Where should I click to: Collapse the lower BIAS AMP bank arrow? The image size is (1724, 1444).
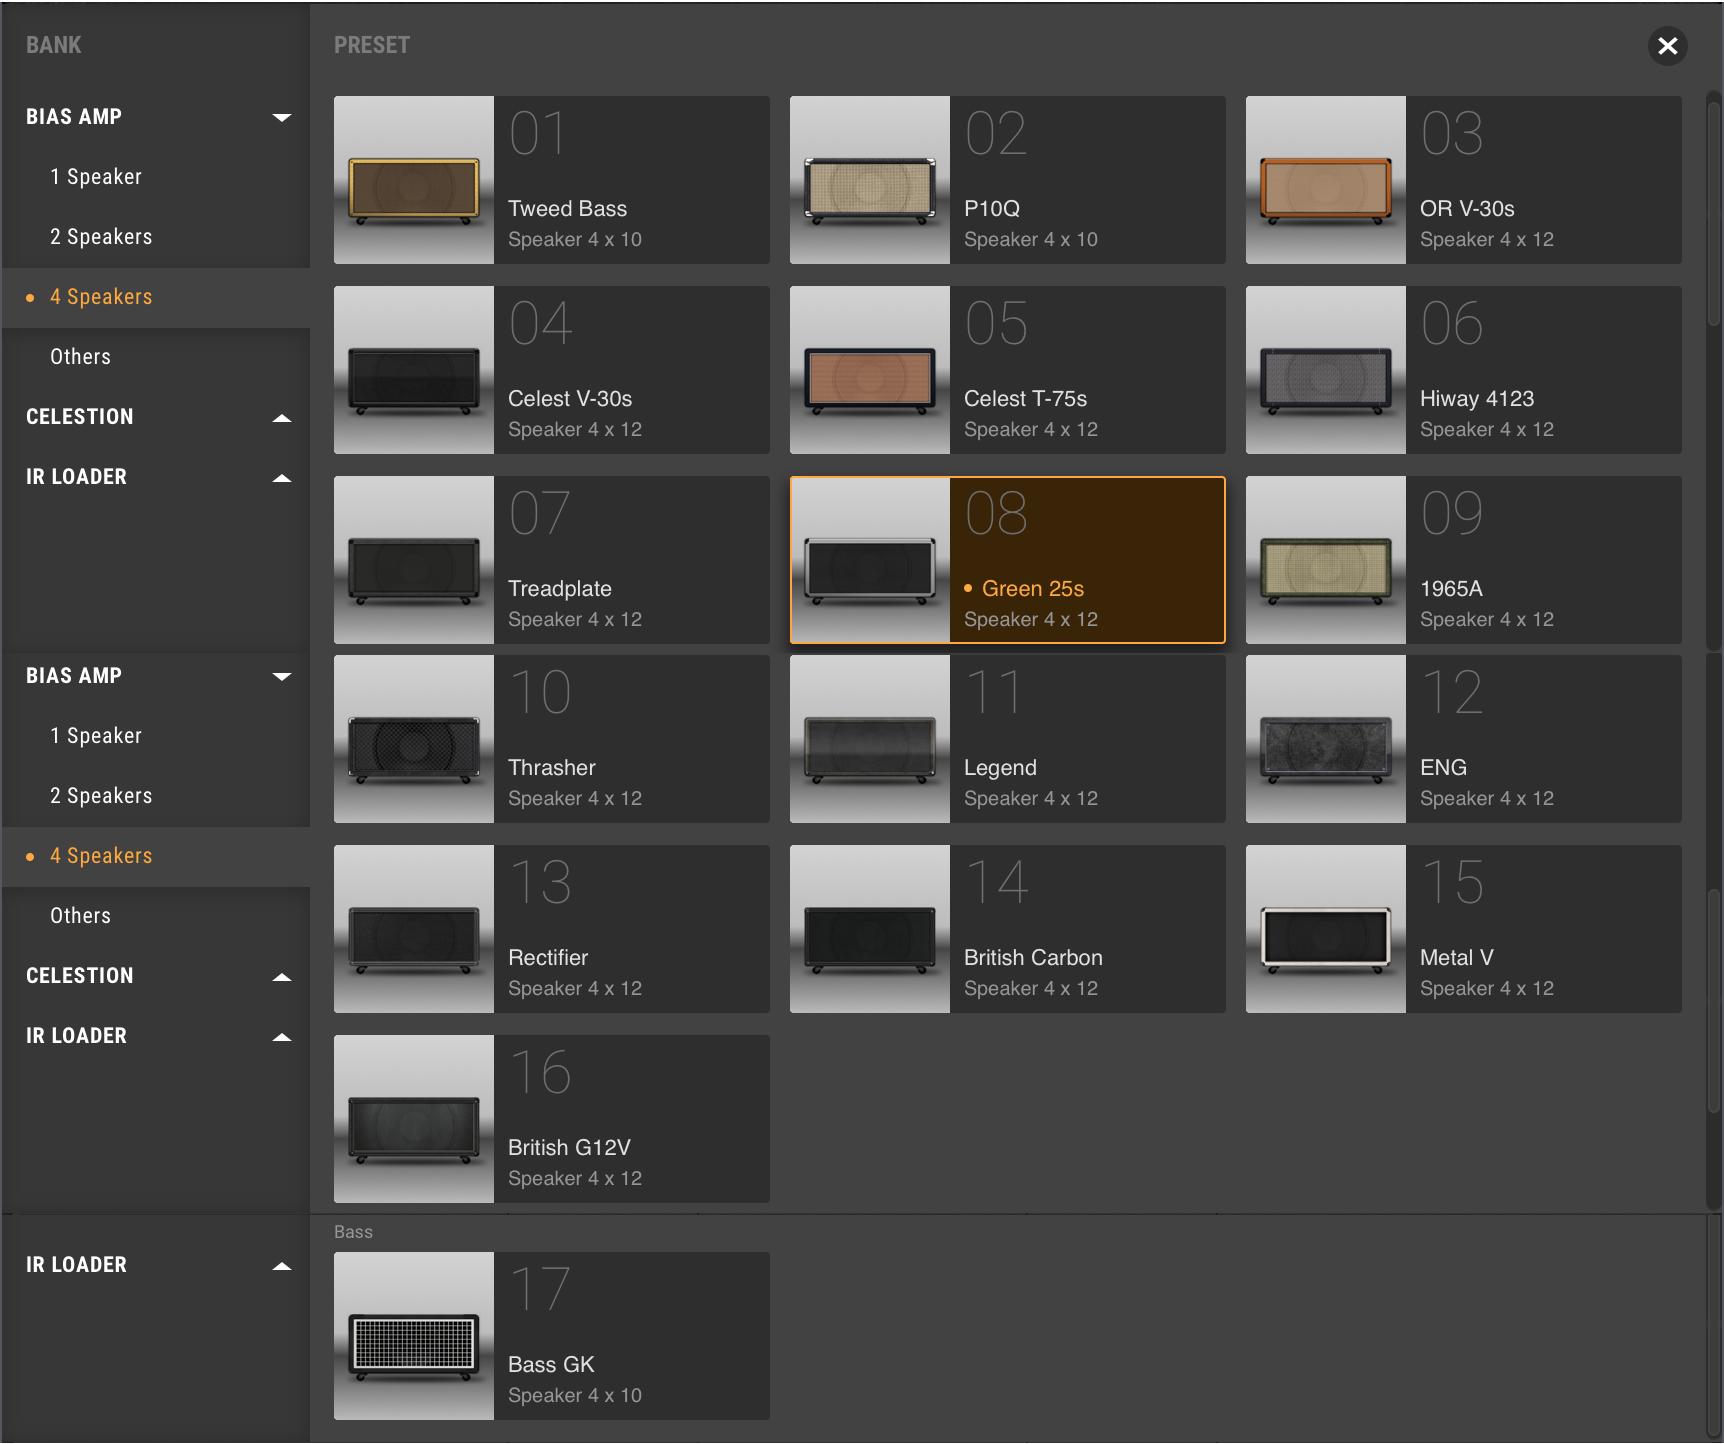tap(282, 676)
